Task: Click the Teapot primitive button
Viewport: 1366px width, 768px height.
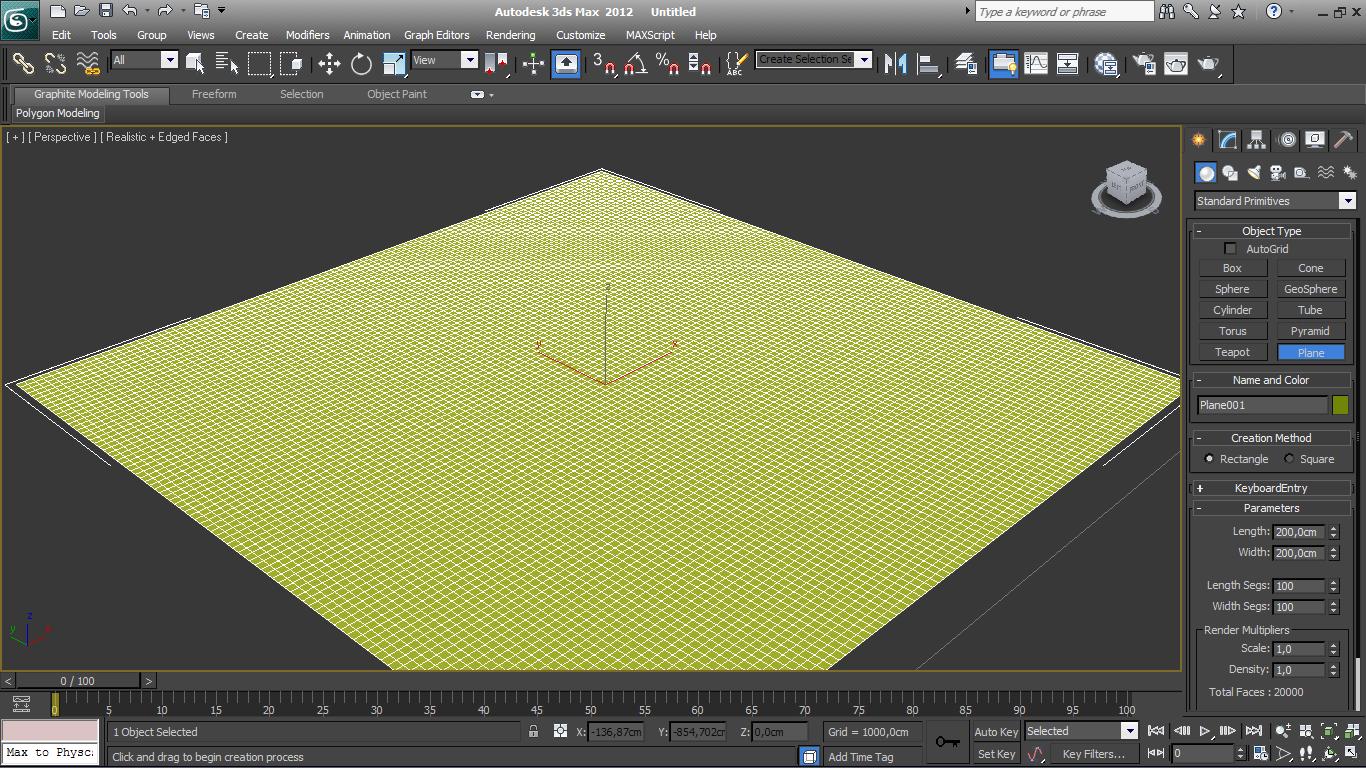Action: coord(1232,352)
